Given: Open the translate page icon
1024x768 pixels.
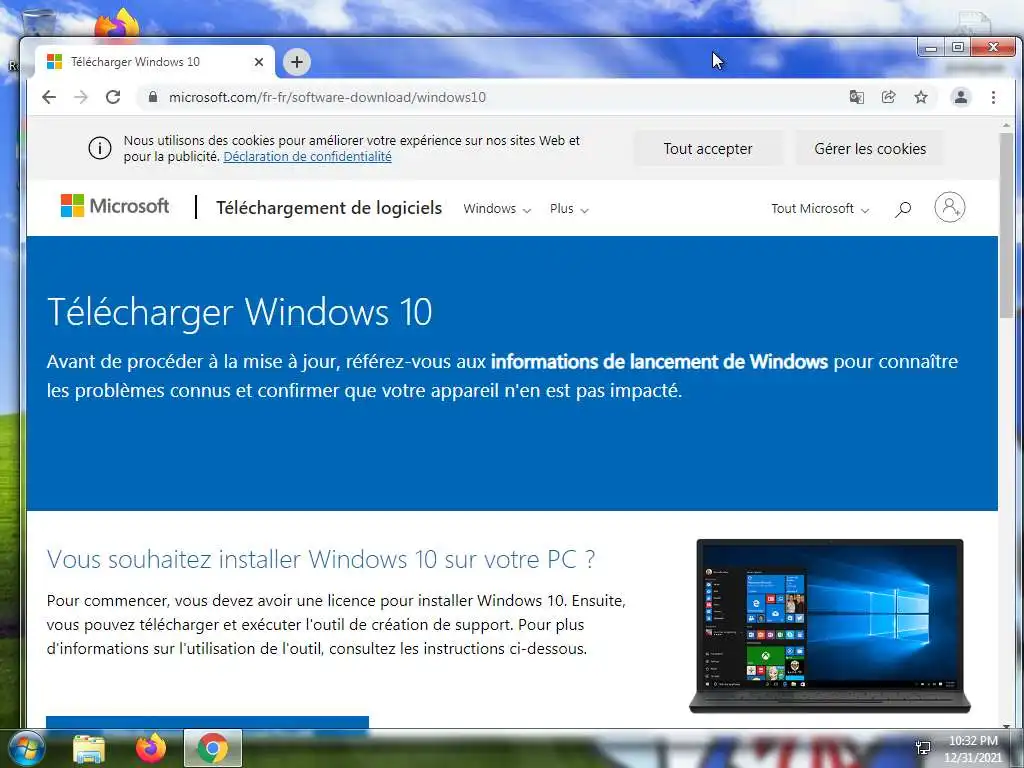Looking at the screenshot, I should [856, 97].
